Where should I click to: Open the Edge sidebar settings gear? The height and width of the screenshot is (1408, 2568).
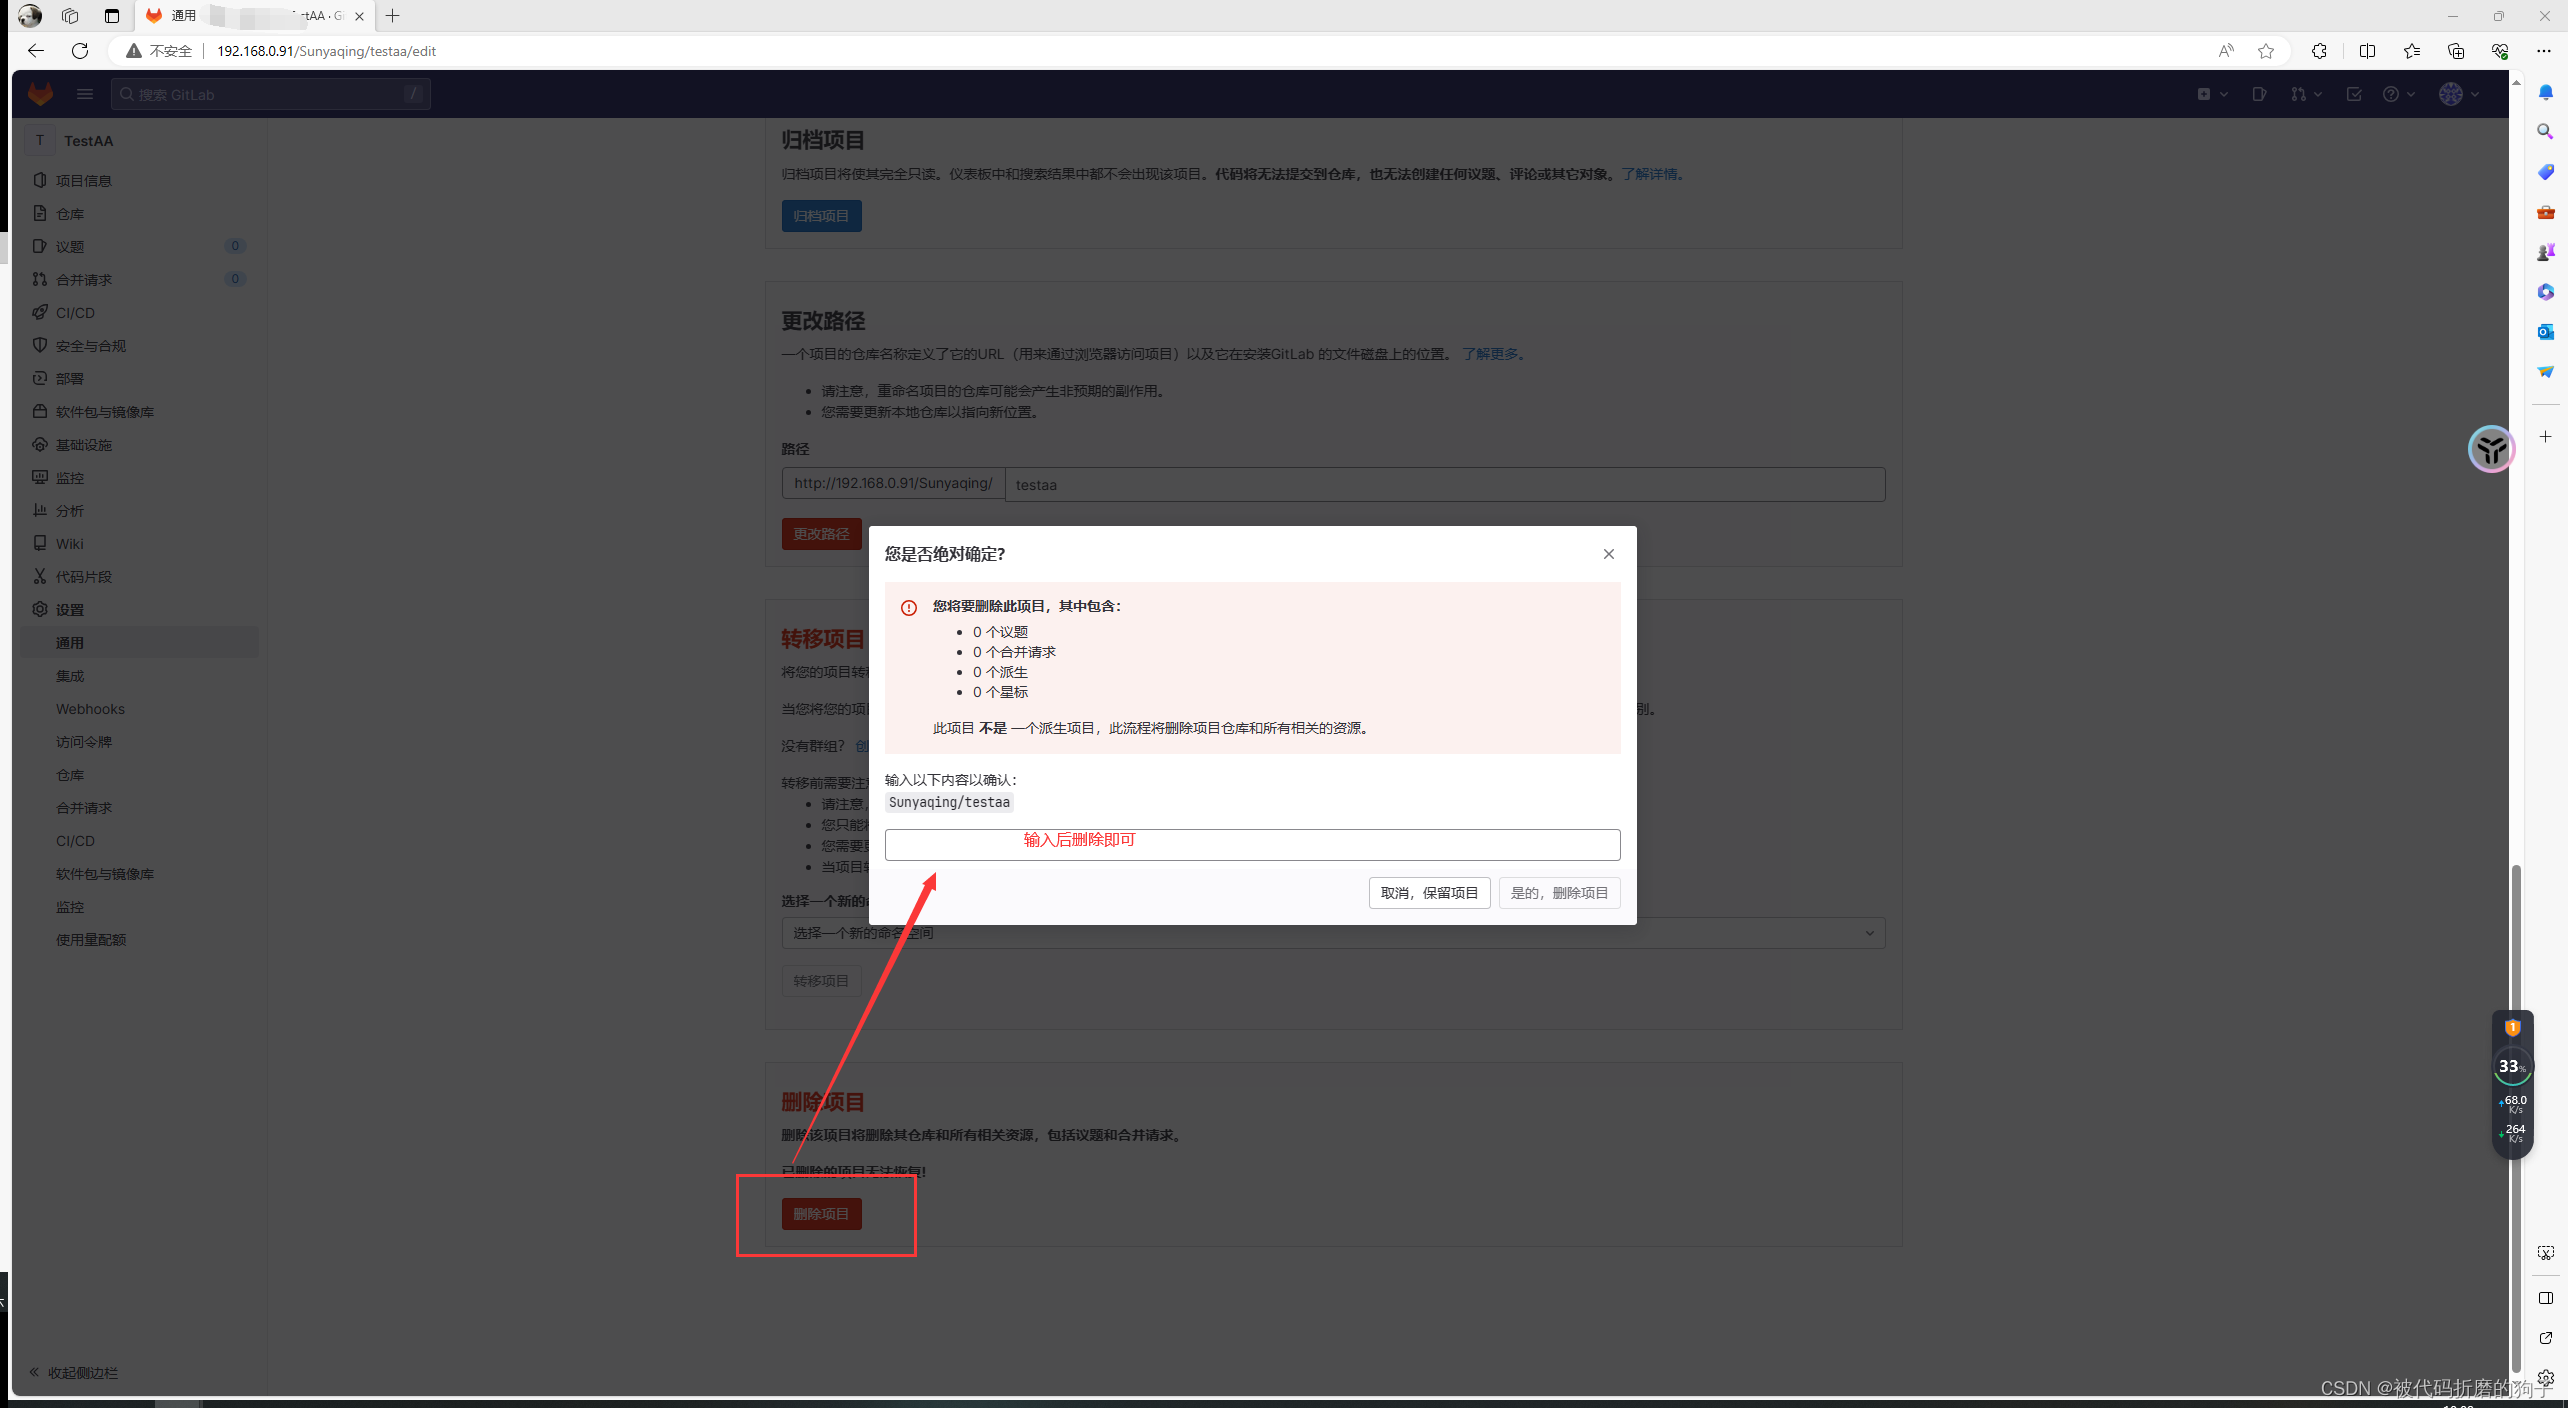[2546, 1377]
